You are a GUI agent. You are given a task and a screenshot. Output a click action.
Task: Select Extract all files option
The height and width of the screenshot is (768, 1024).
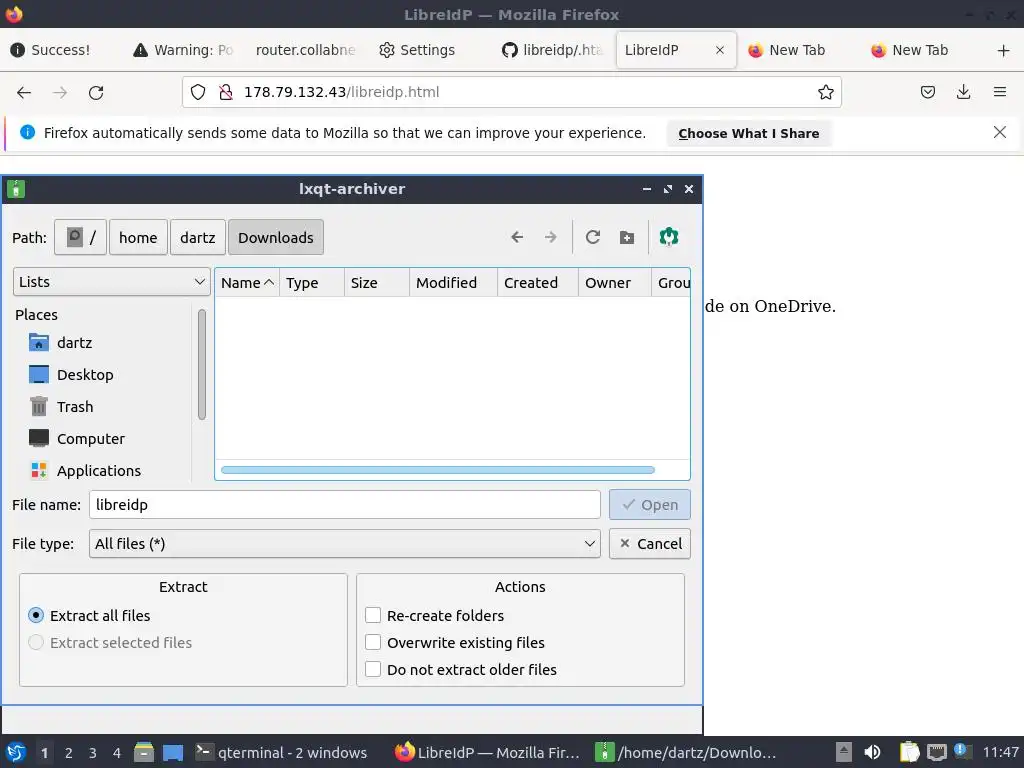click(x=89, y=616)
